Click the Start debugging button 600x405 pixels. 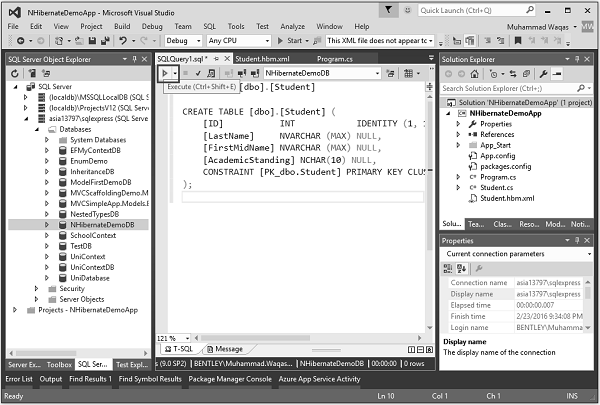pyautogui.click(x=294, y=41)
